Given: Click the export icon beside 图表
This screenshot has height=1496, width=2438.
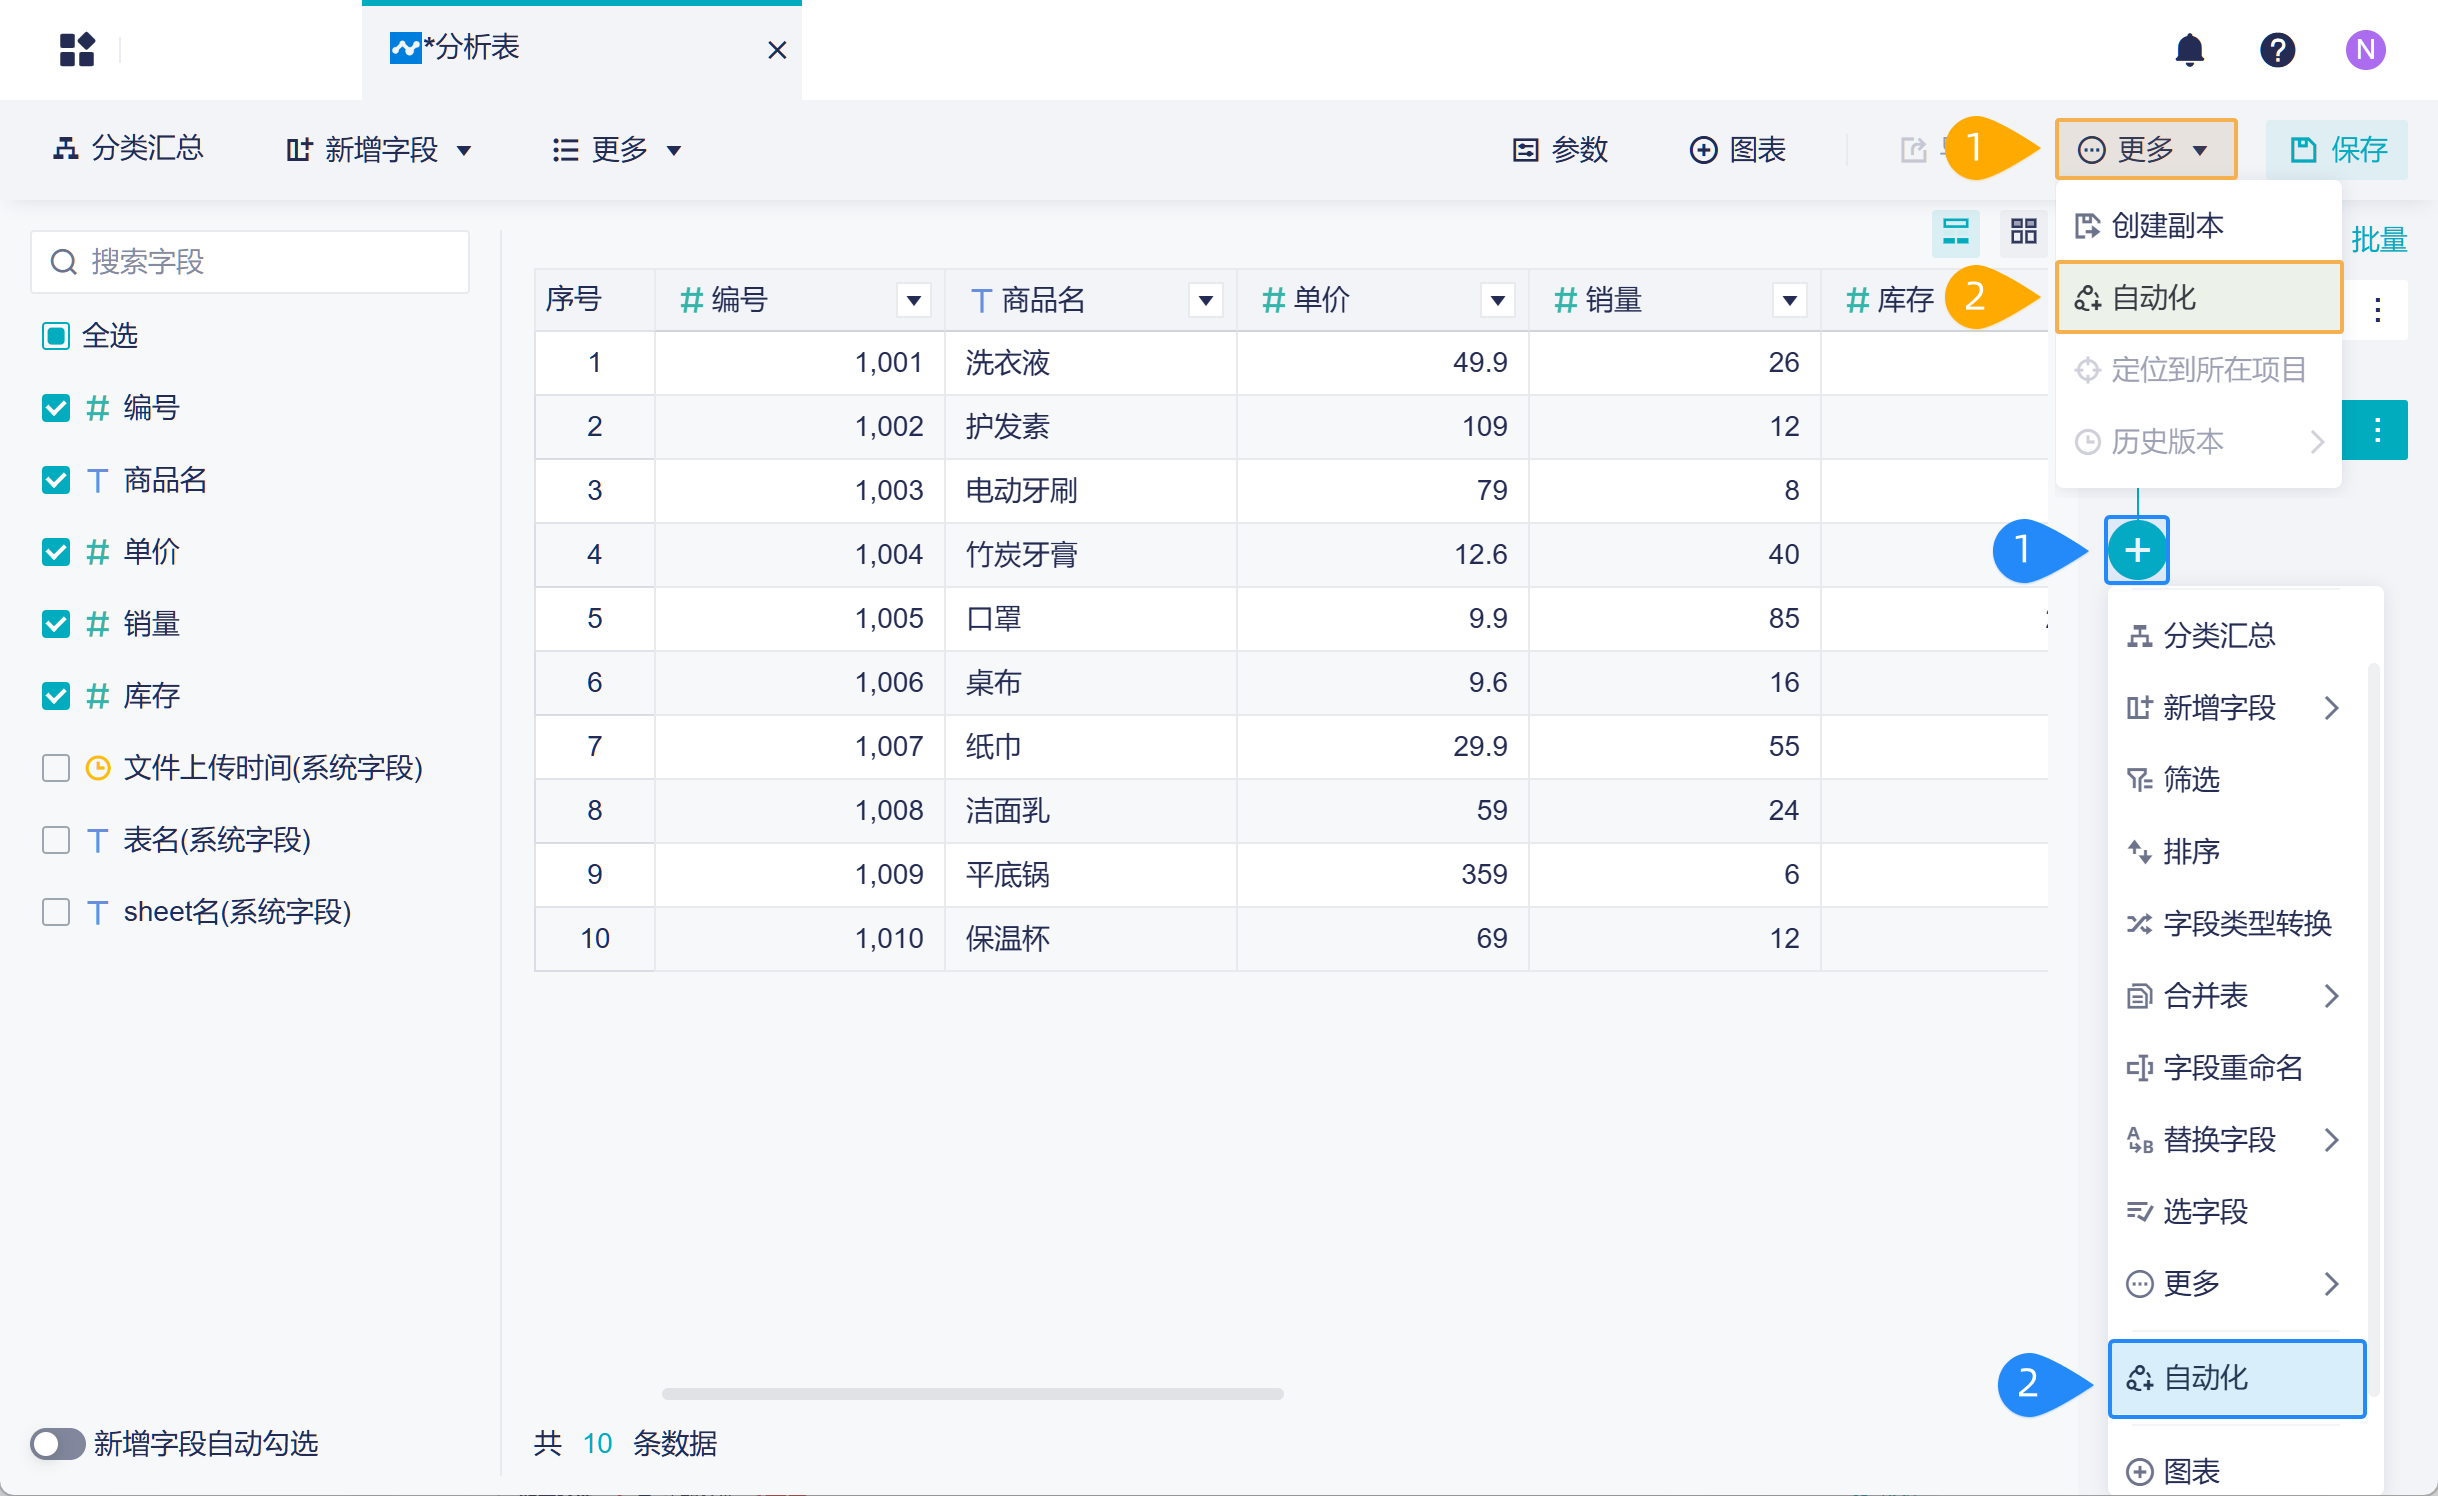Looking at the screenshot, I should [1913, 150].
